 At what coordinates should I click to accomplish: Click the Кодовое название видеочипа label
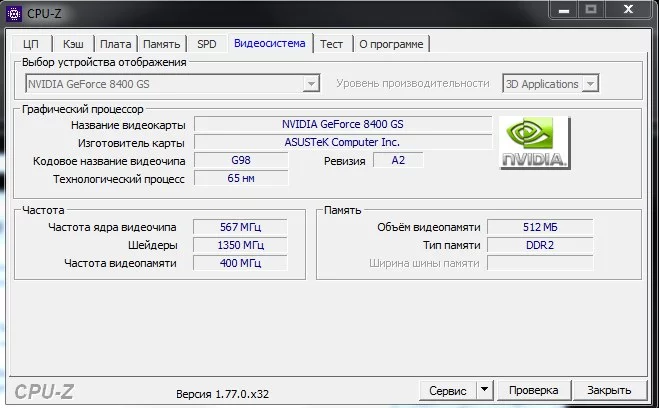(109, 161)
